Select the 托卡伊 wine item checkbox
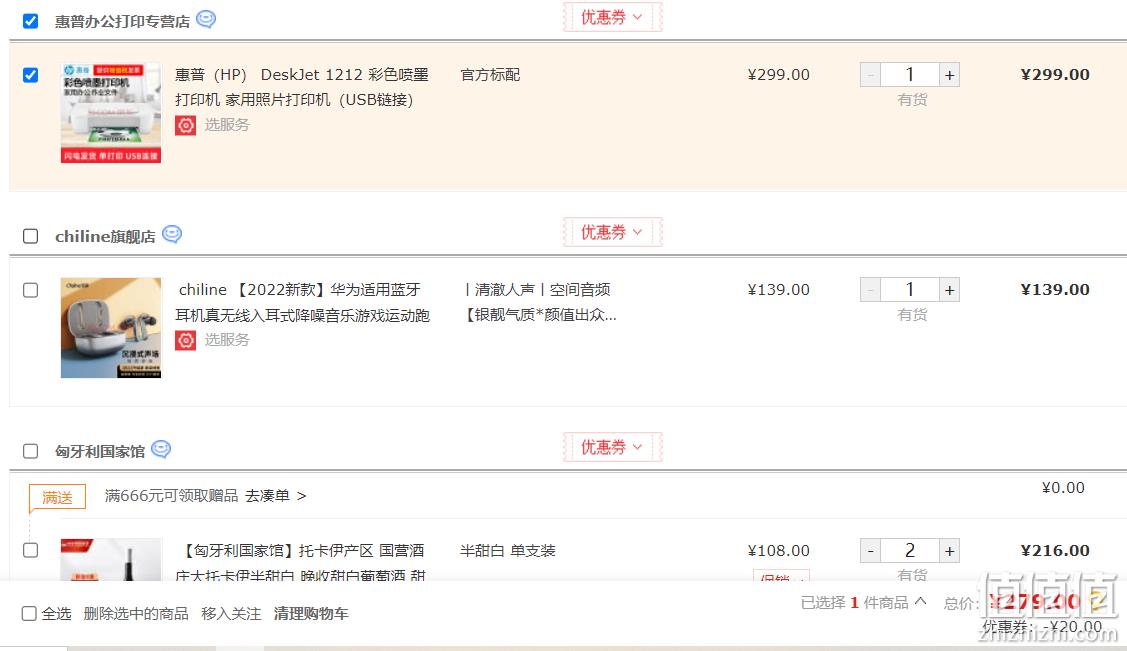The width and height of the screenshot is (1127, 651). [30, 550]
